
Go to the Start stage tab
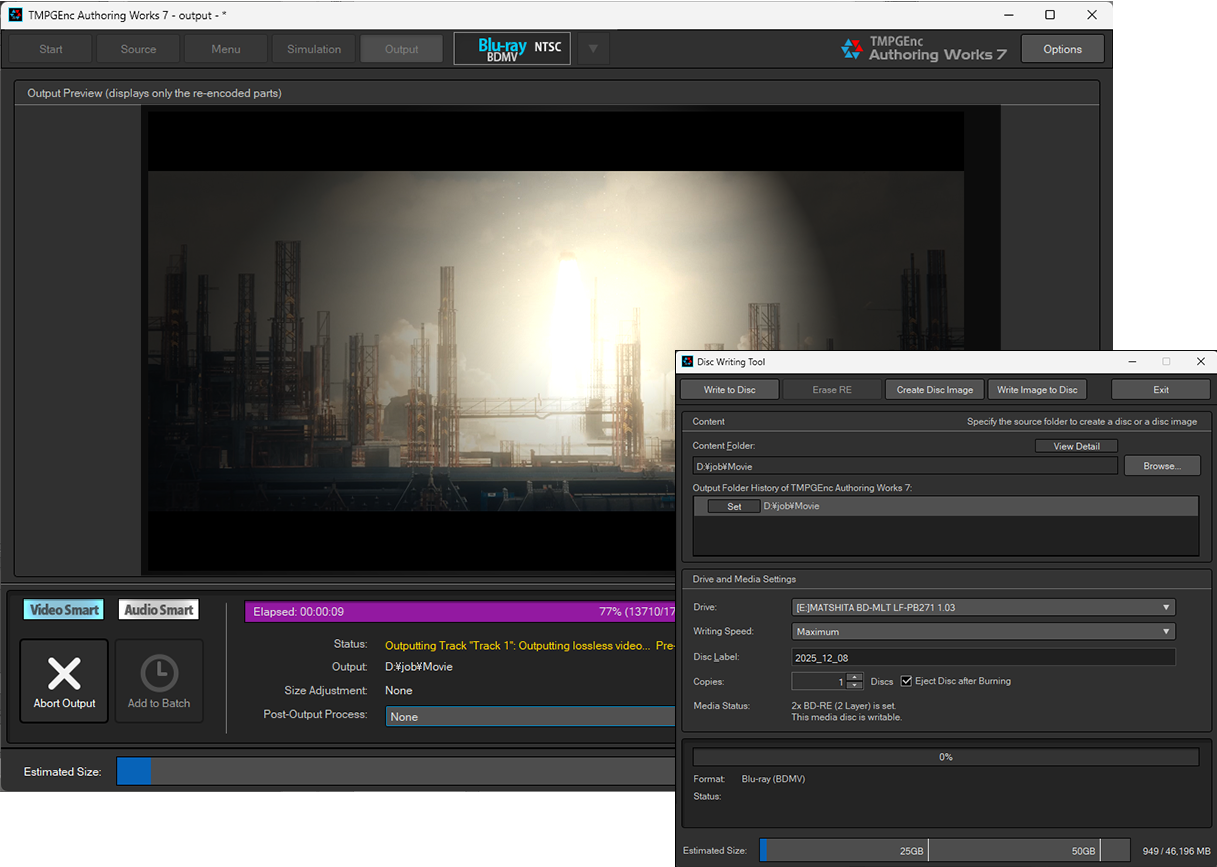(x=51, y=49)
